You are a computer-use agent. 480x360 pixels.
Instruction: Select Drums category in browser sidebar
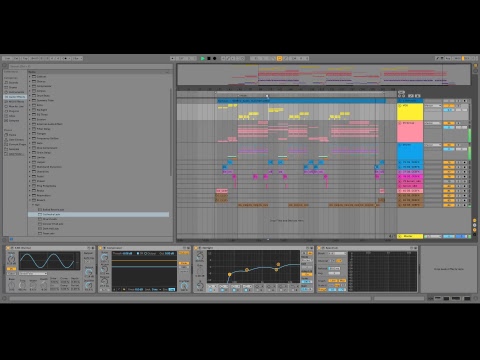(x=13, y=87)
